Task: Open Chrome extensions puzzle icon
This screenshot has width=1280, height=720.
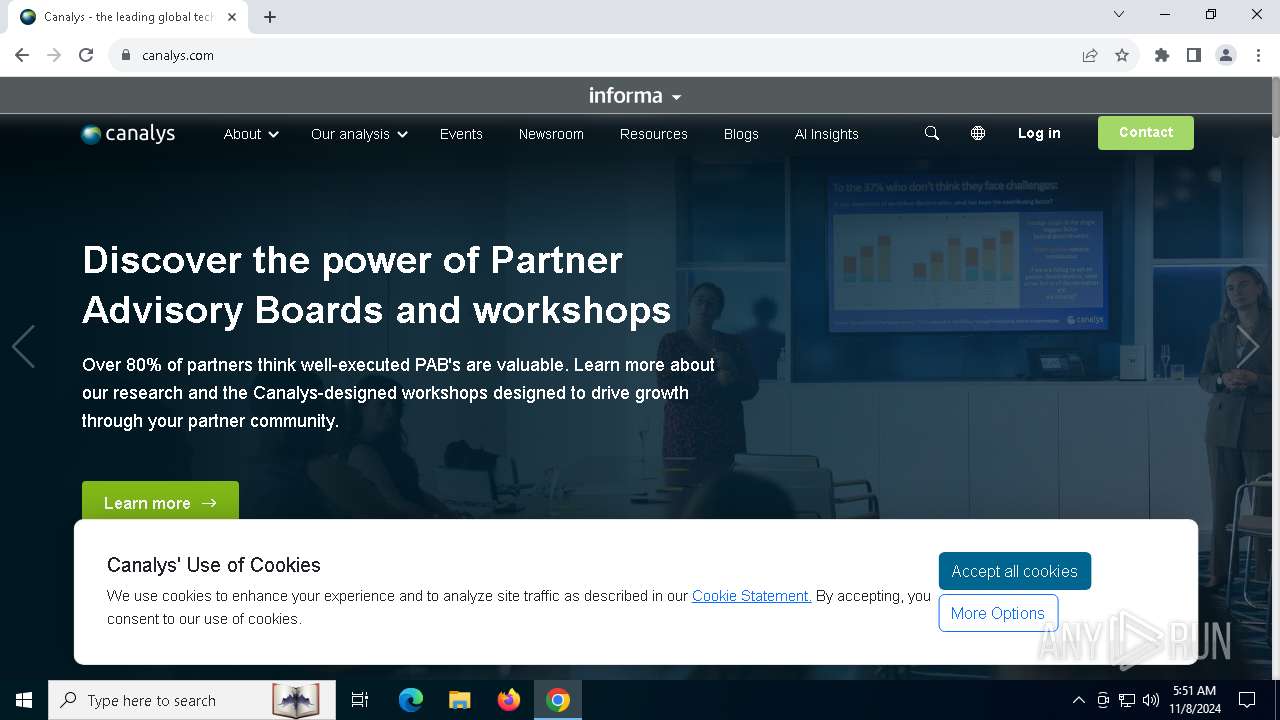Action: click(1162, 55)
